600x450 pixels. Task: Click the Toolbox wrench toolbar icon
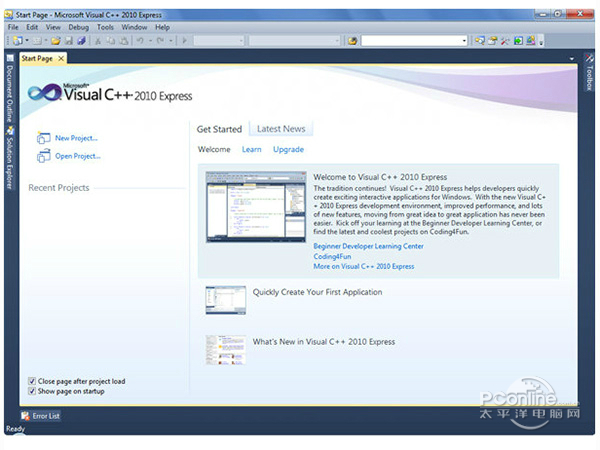tap(505, 41)
